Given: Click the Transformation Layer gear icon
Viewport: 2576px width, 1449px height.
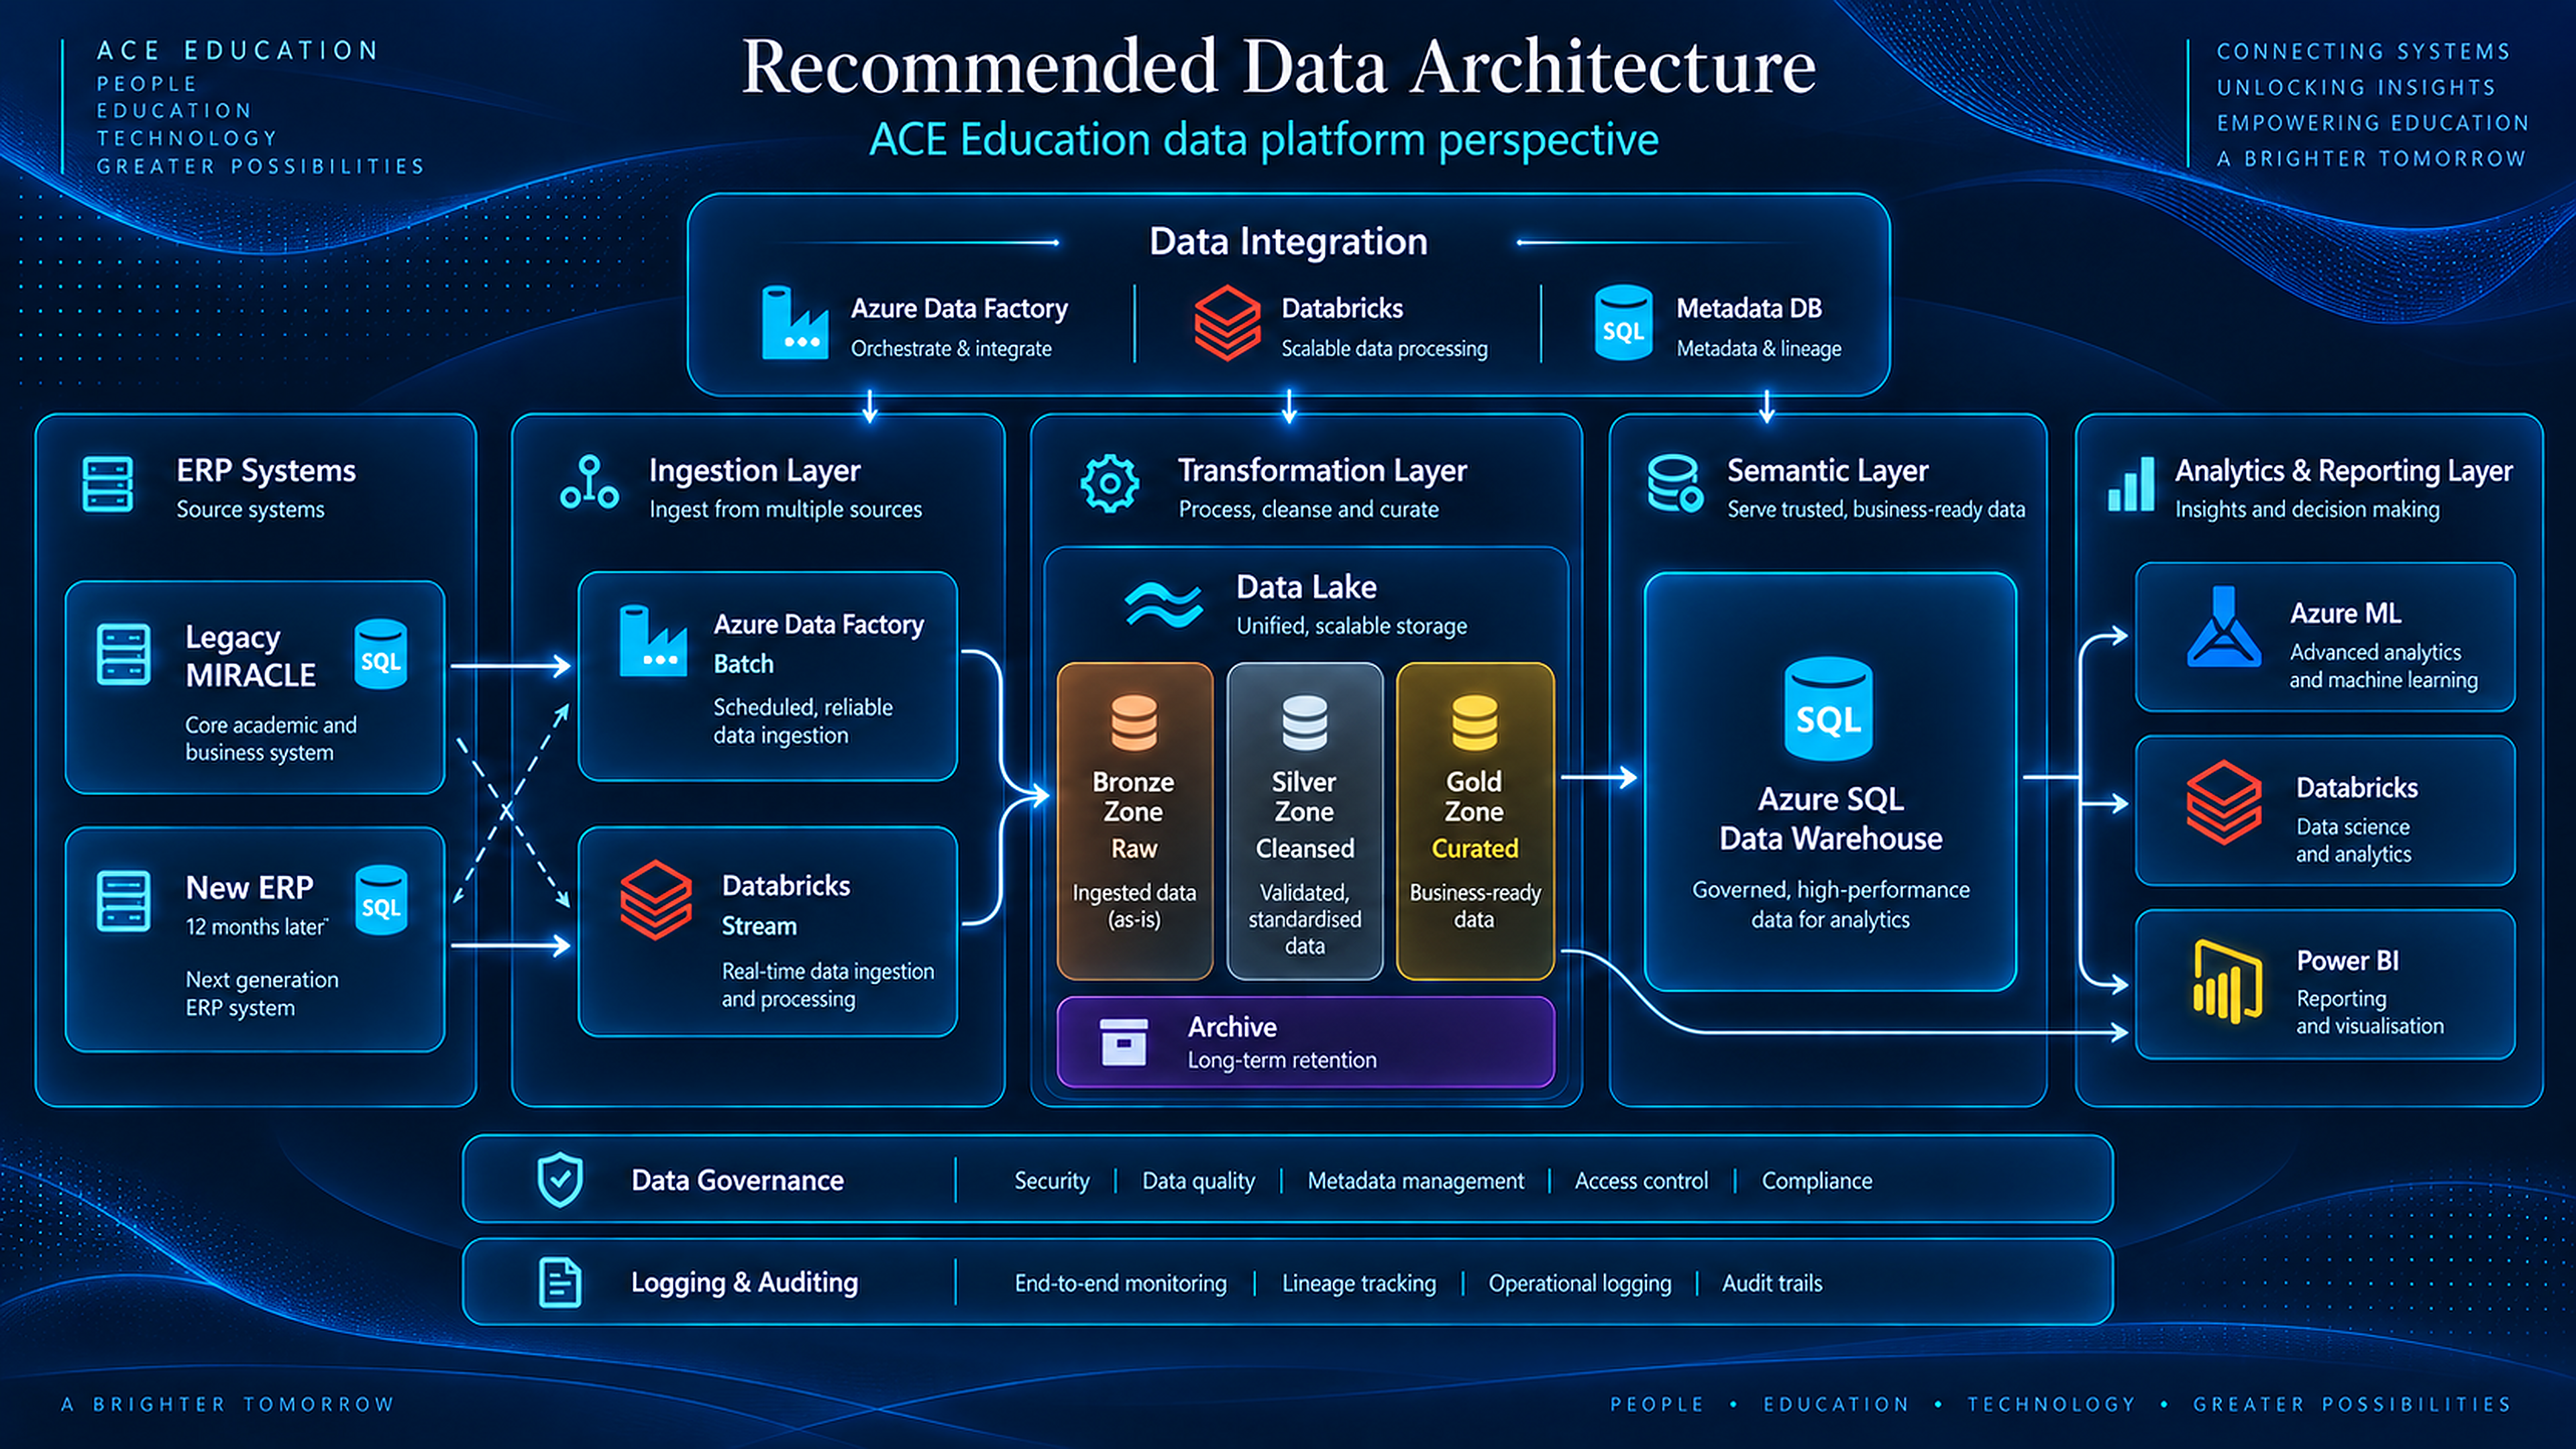Looking at the screenshot, I should 1109,484.
